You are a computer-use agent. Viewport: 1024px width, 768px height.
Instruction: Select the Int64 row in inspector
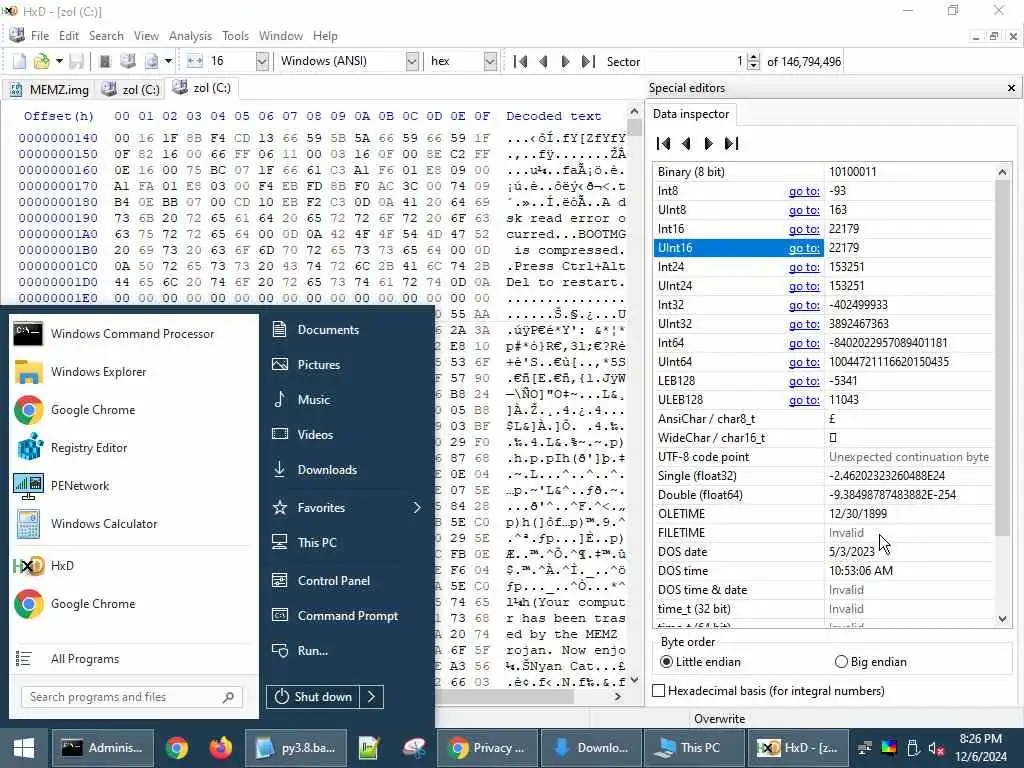pyautogui.click(x=824, y=343)
